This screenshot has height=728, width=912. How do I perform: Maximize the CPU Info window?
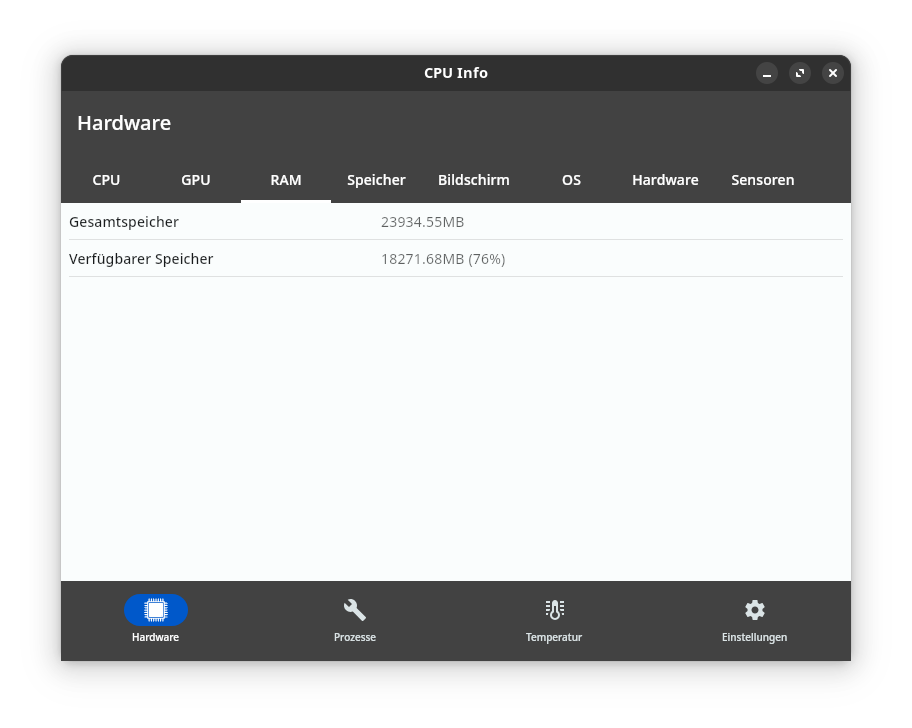pos(799,73)
